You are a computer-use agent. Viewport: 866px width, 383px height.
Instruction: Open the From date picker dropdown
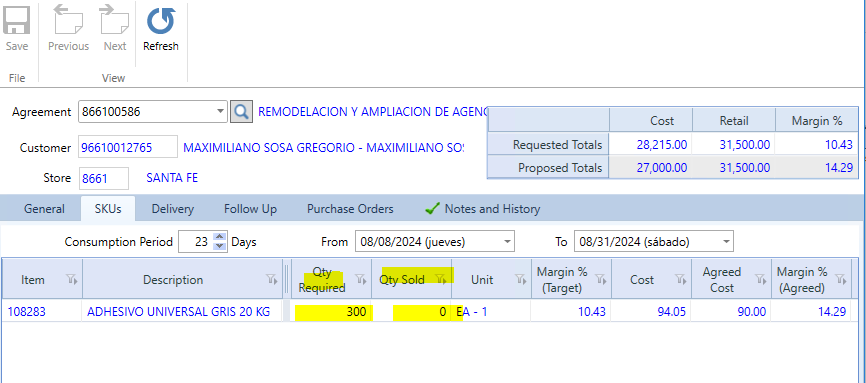pos(507,242)
